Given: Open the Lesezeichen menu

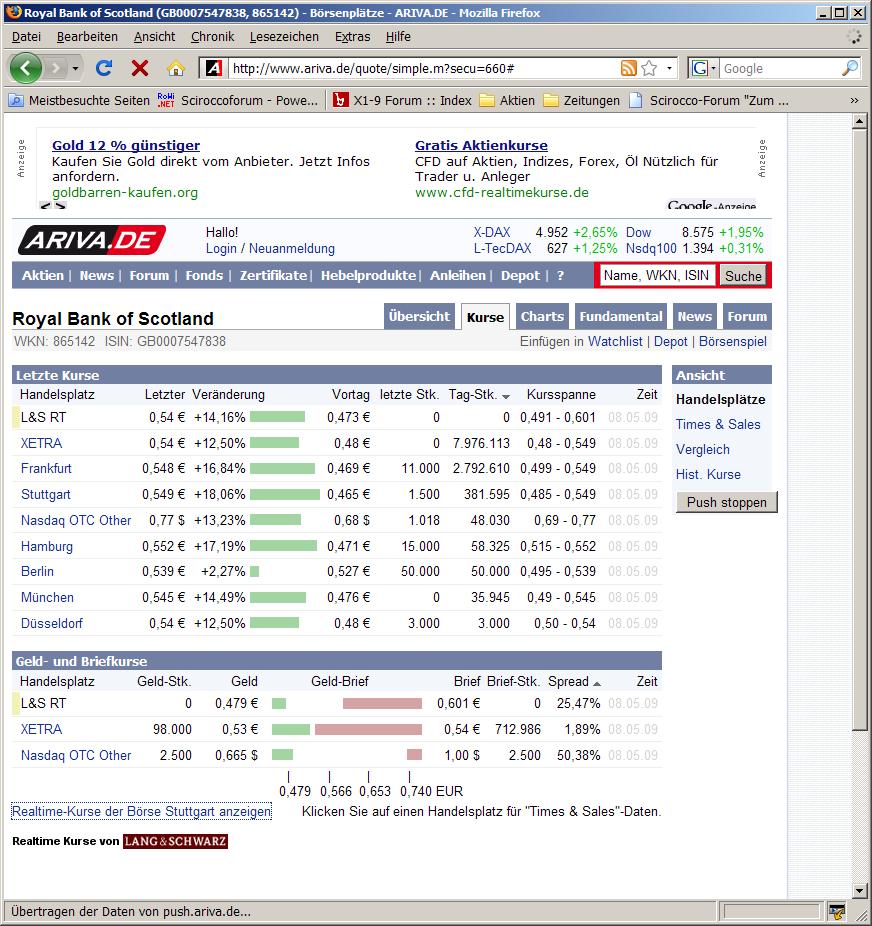Looking at the screenshot, I should tap(284, 37).
